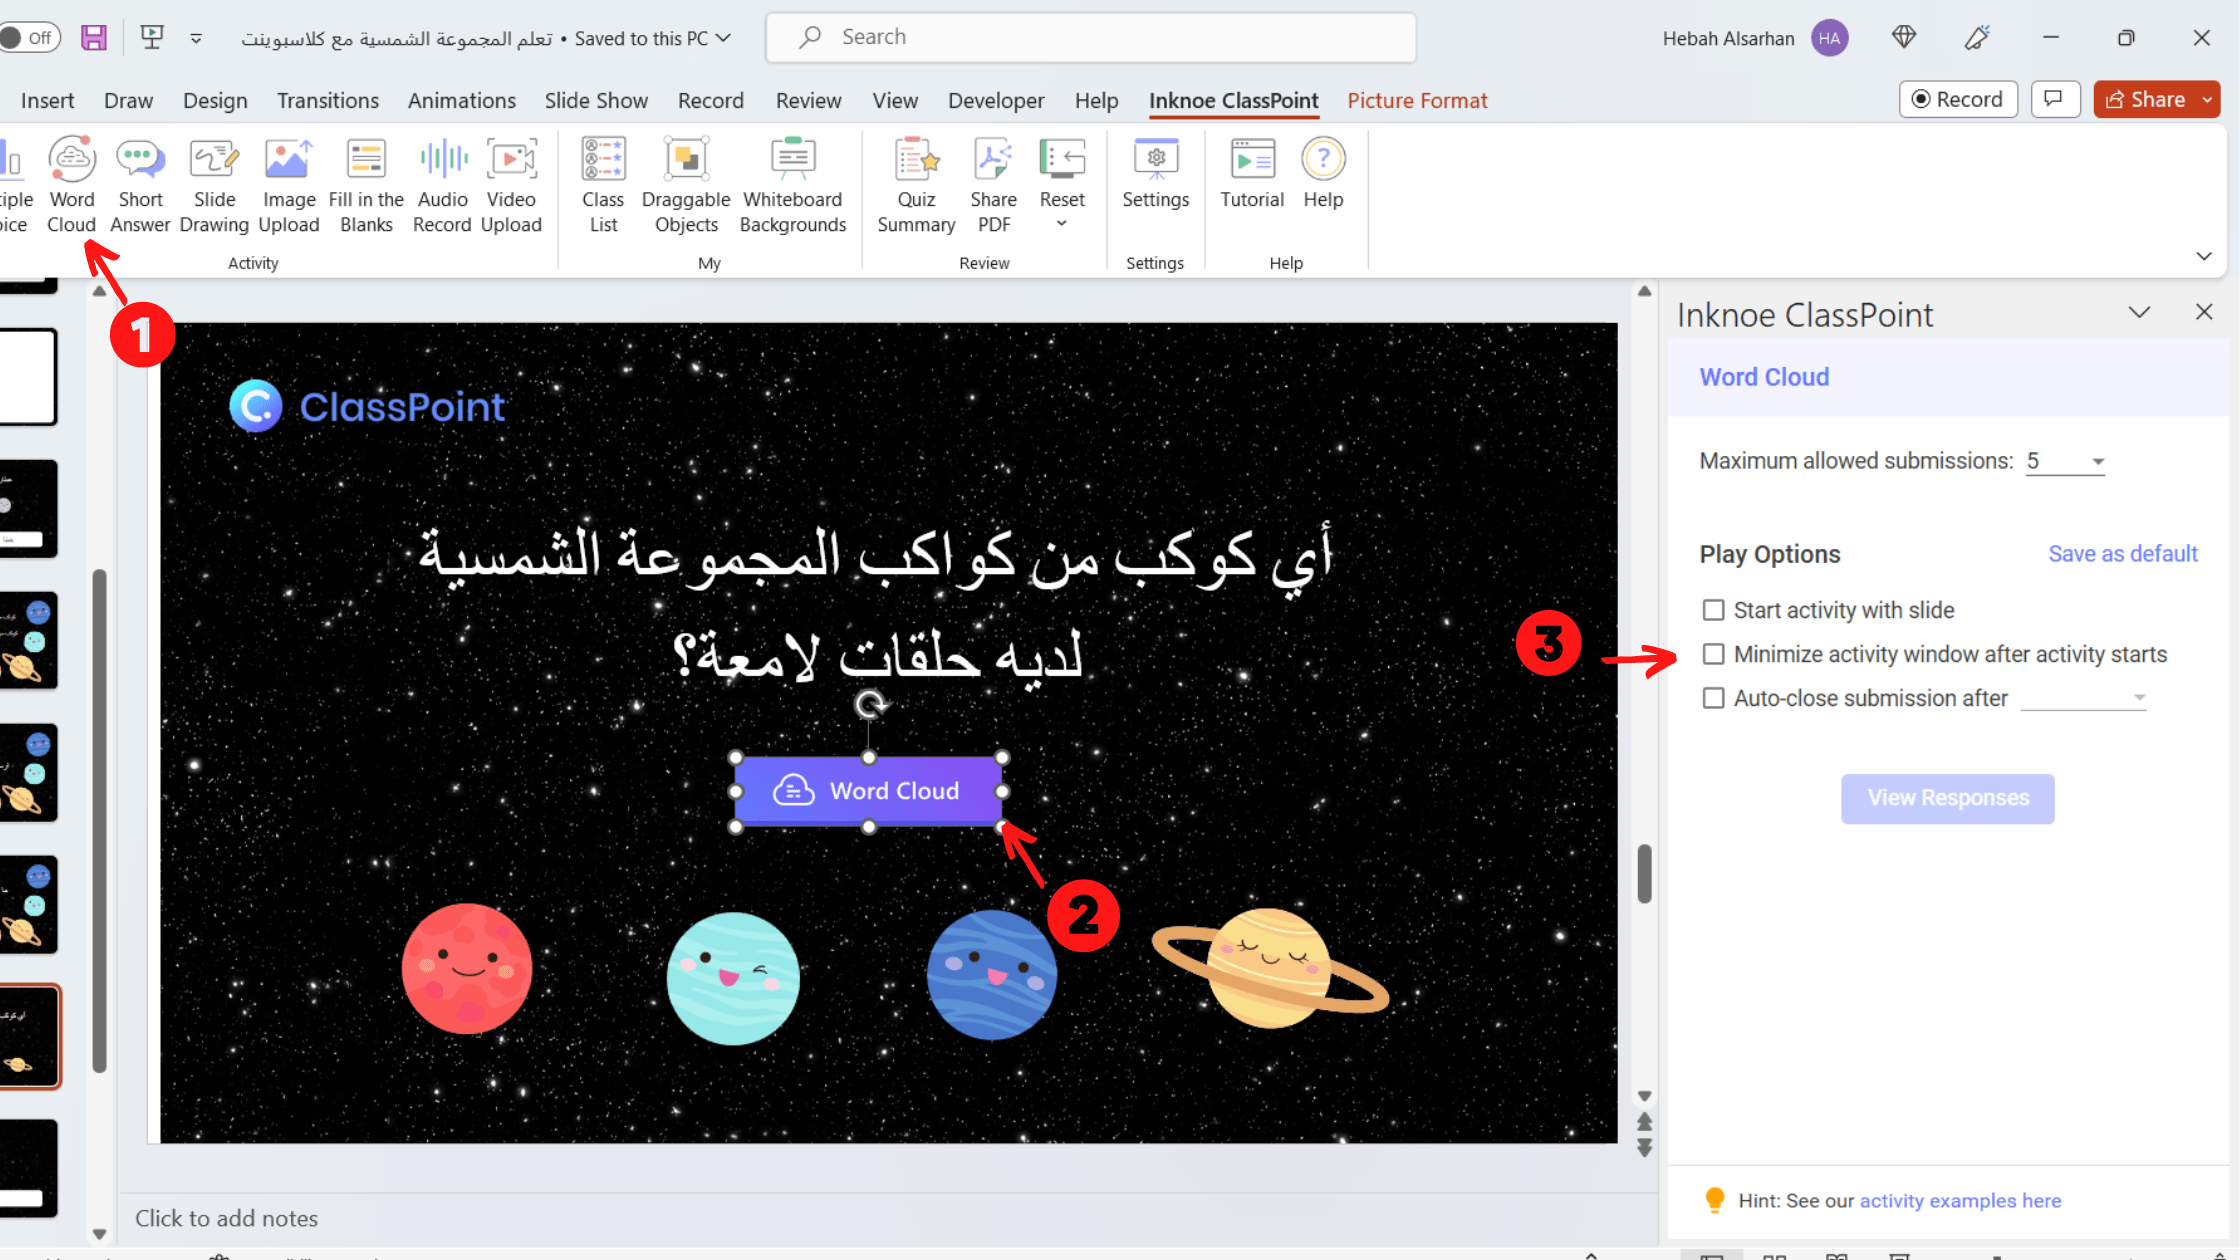This screenshot has width=2240, height=1260.
Task: Open the Picture Format tab
Action: click(x=1417, y=100)
